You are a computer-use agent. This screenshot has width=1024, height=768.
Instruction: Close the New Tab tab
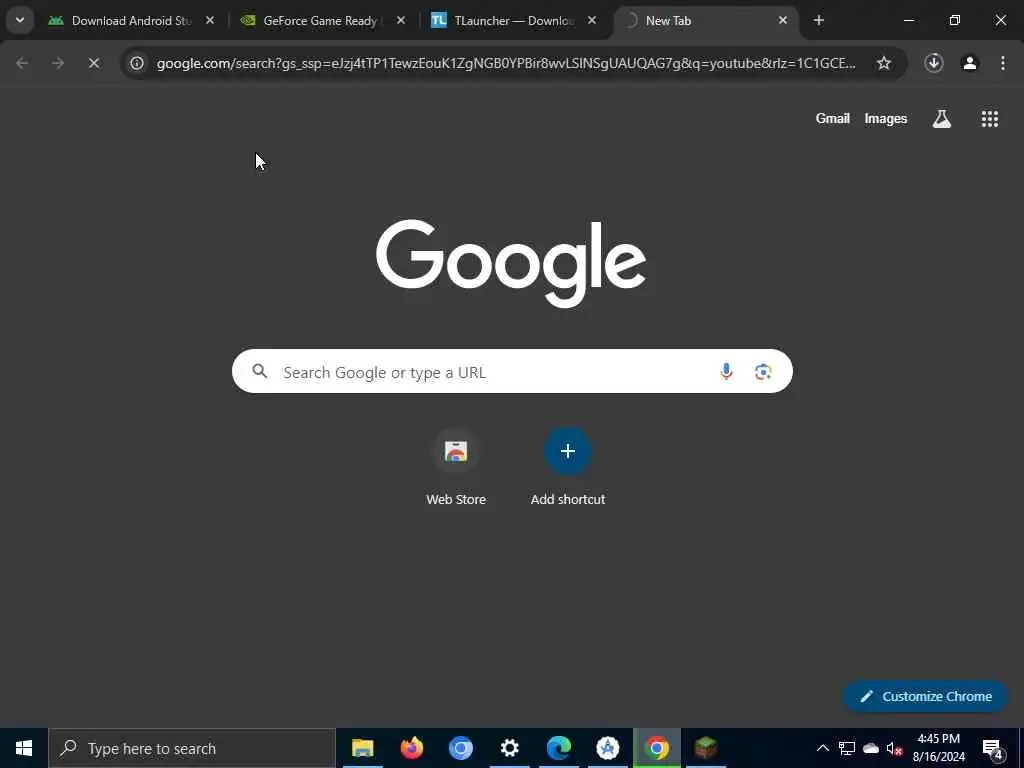pos(782,21)
